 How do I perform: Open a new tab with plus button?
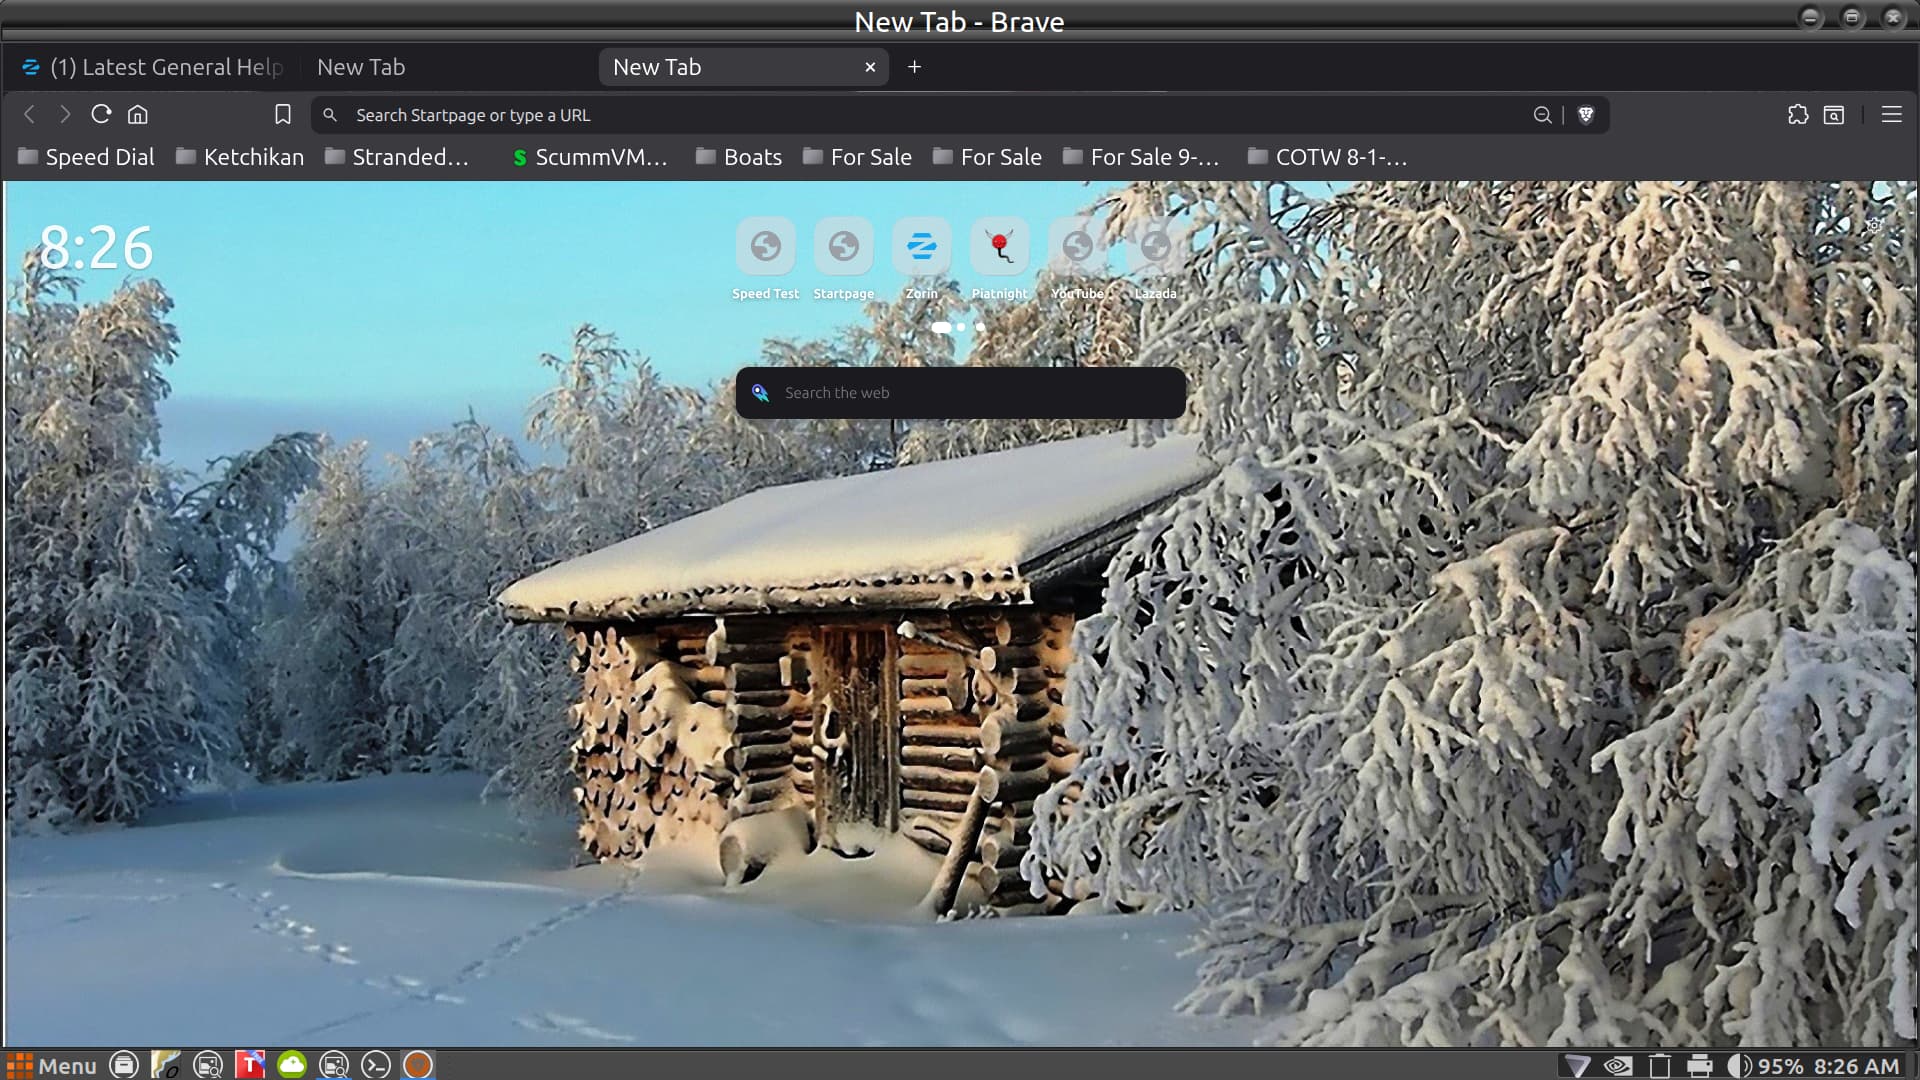tap(914, 67)
